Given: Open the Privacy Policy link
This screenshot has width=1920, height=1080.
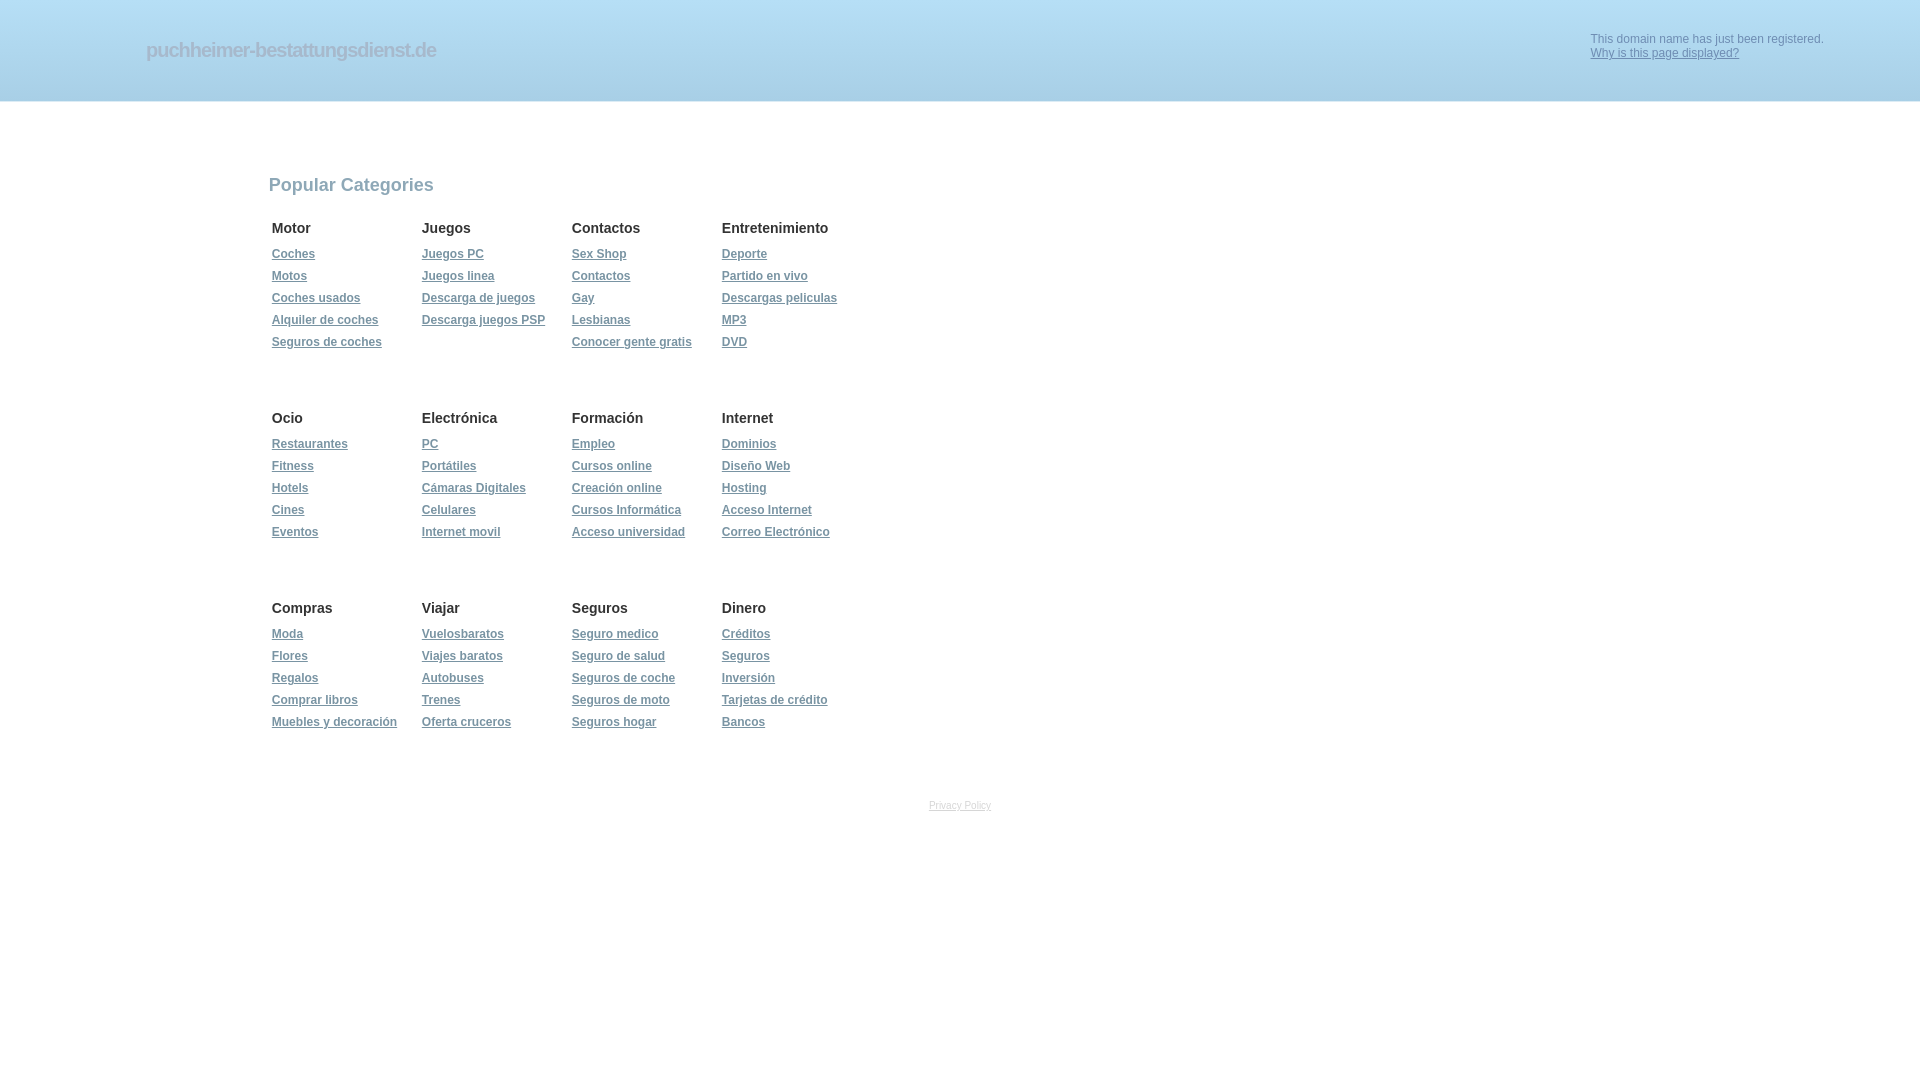Looking at the screenshot, I should point(960,806).
